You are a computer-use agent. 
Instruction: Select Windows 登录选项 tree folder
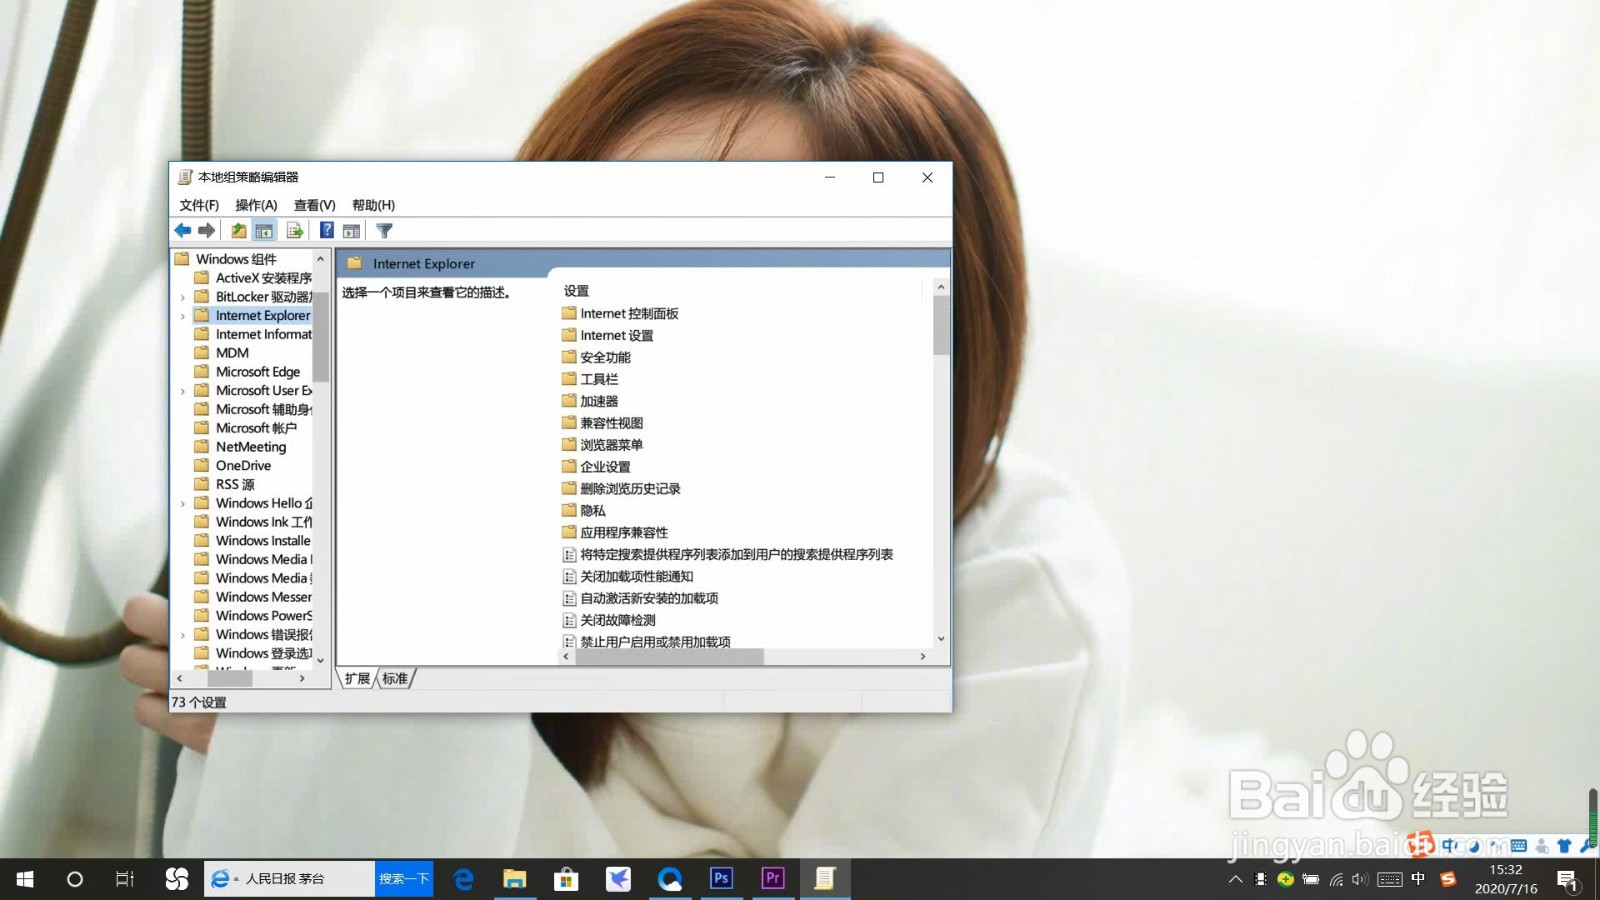click(x=253, y=654)
